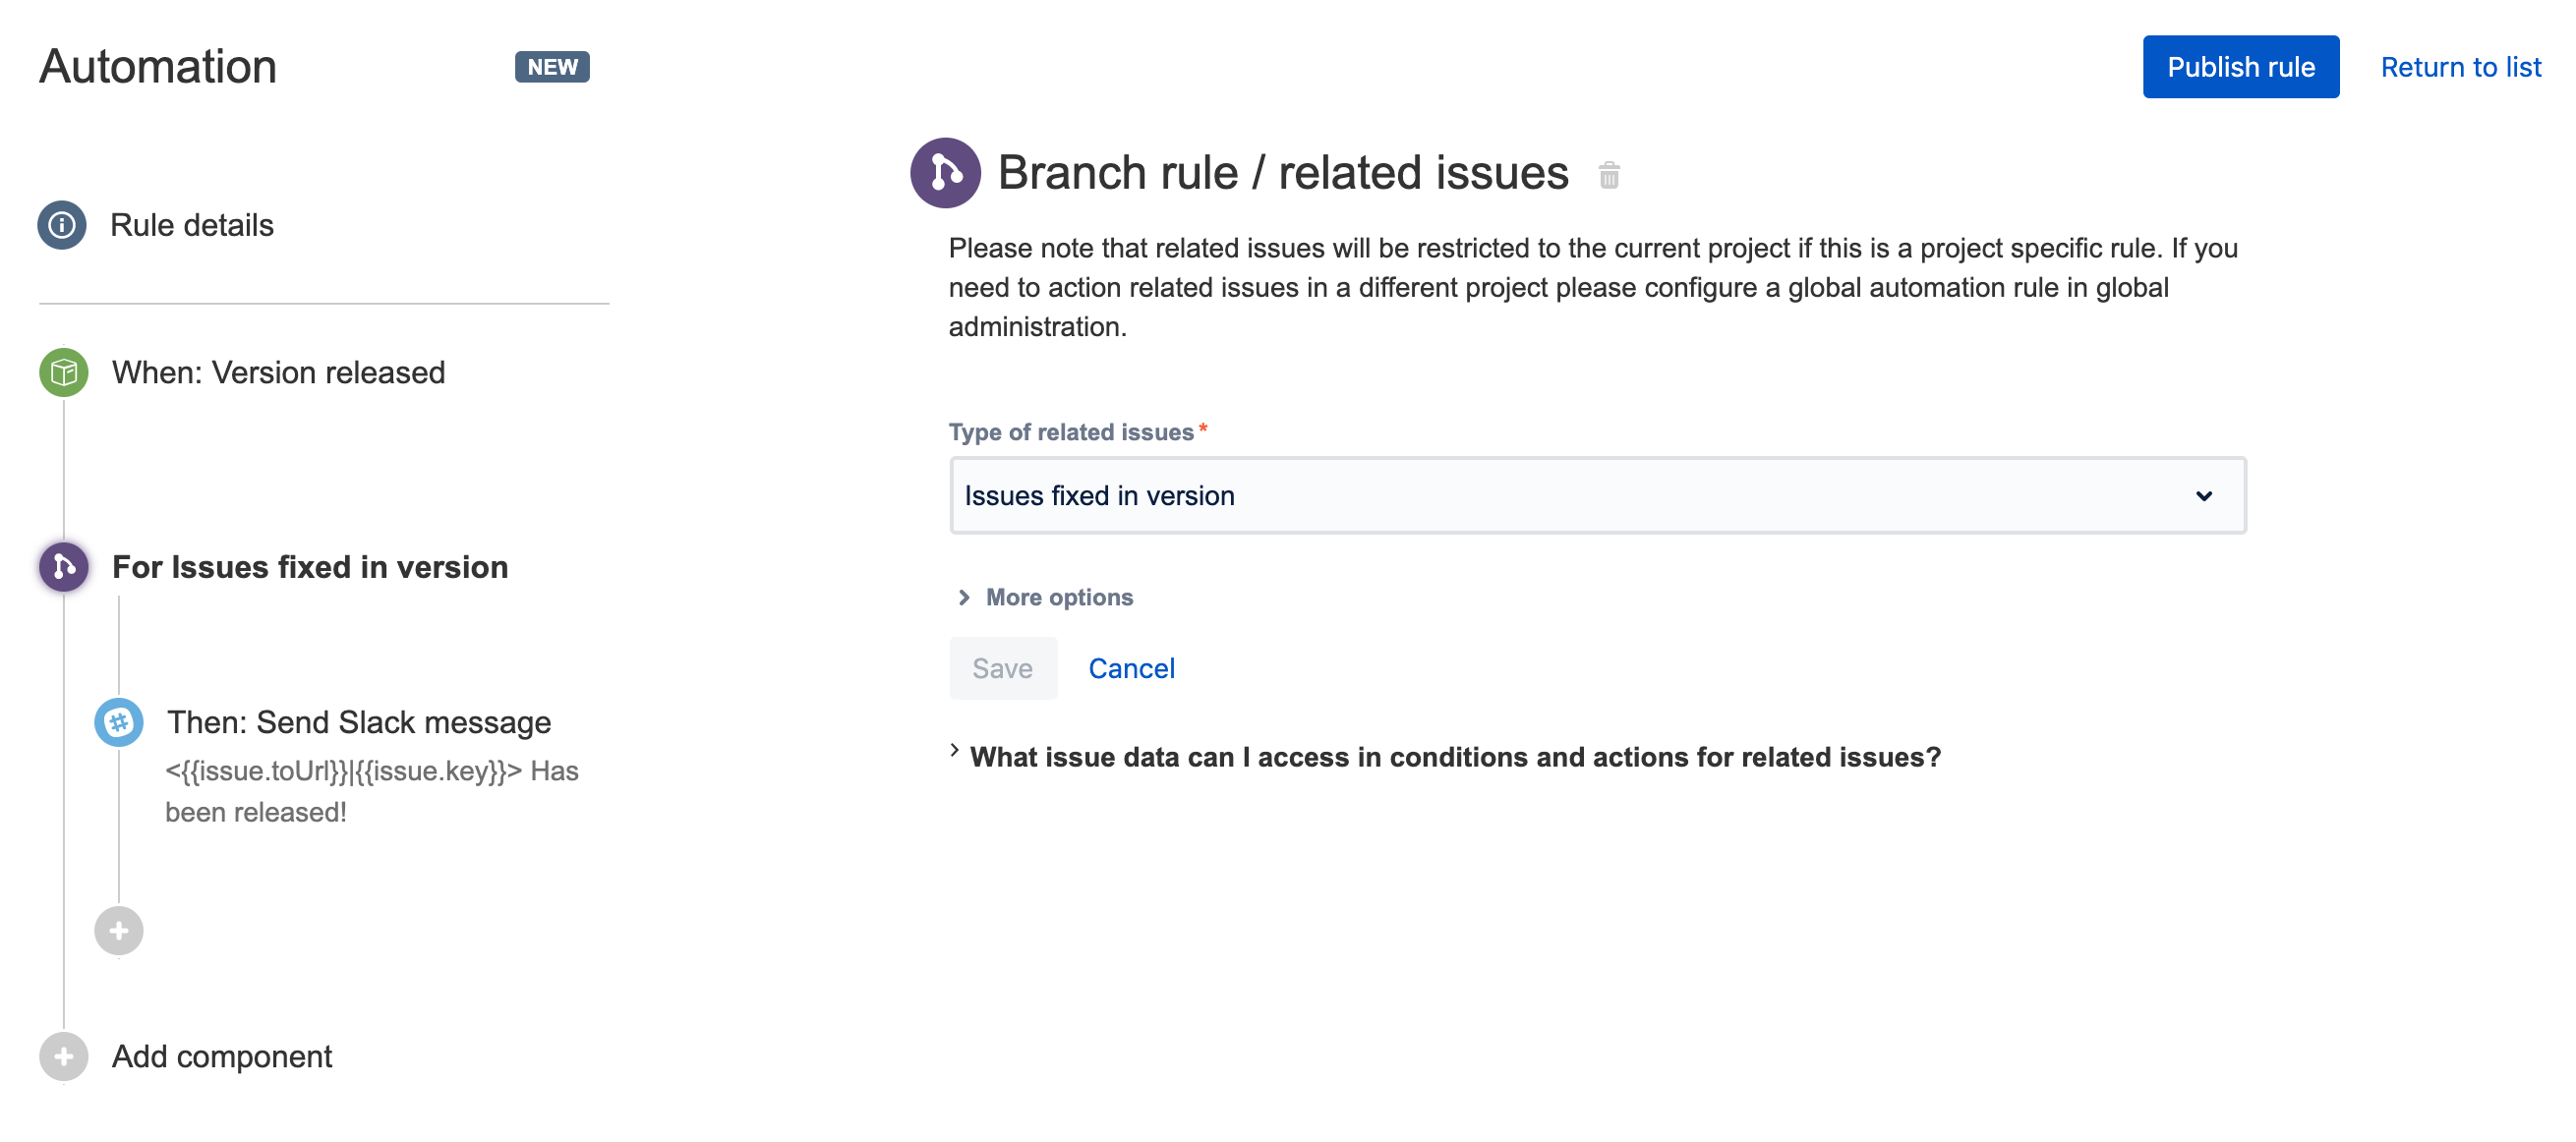Image resolution: width=2576 pixels, height=1142 pixels.
Task: Select For Issues fixed in version branch
Action: [310, 567]
